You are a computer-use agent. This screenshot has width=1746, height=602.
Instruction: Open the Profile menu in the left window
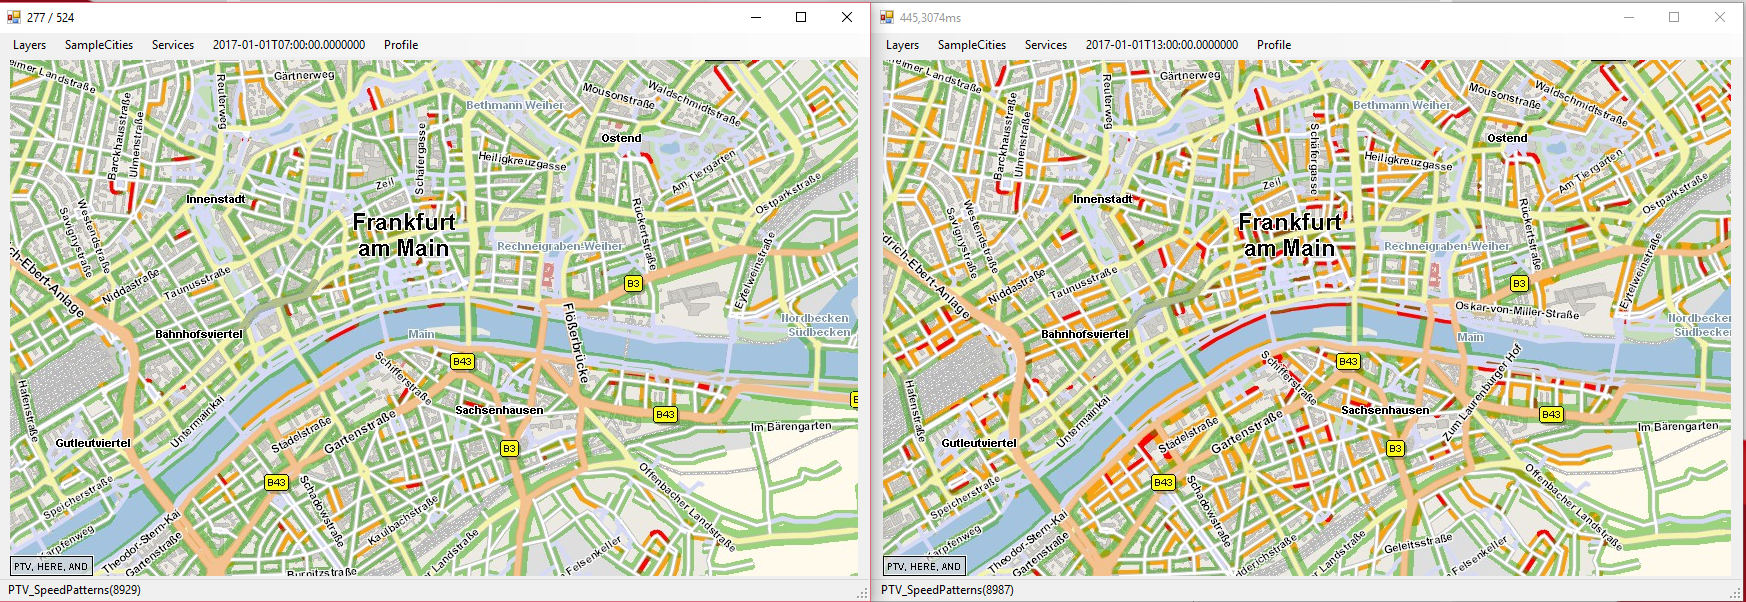[401, 45]
